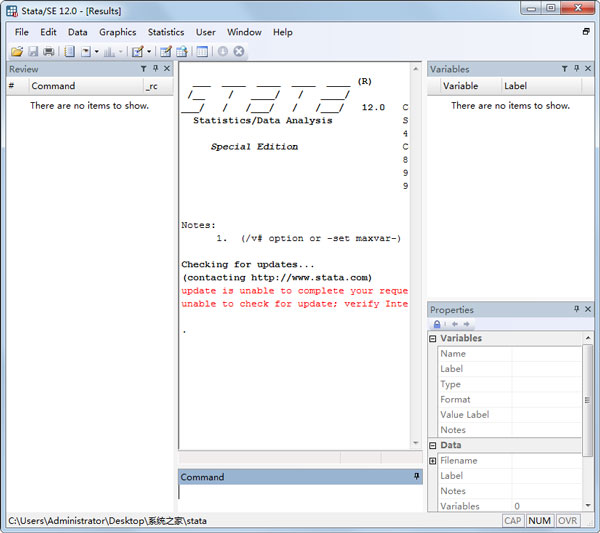The height and width of the screenshot is (533, 600).
Task: Click the Log notebook icon
Action: (69, 51)
